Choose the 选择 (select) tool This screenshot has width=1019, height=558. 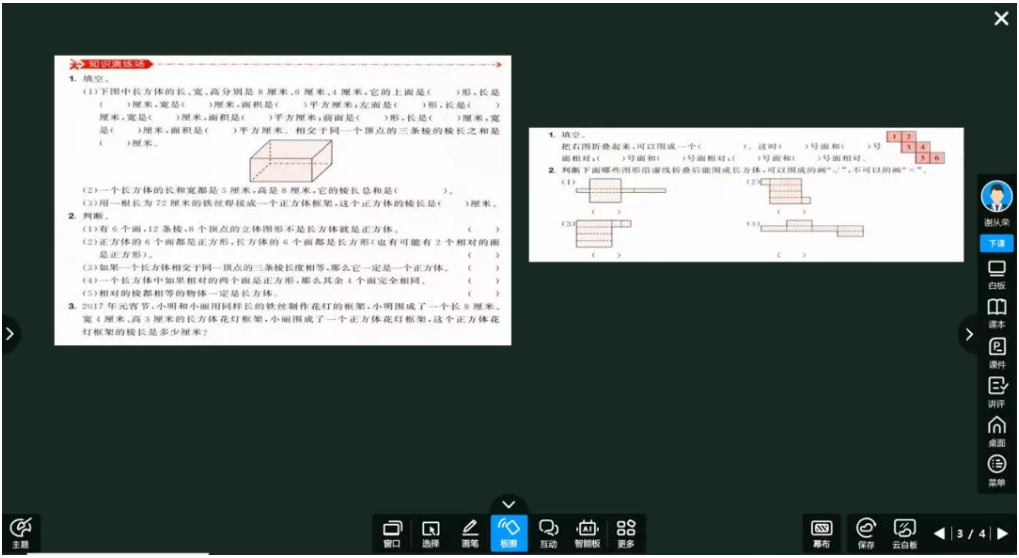pyautogui.click(x=430, y=532)
